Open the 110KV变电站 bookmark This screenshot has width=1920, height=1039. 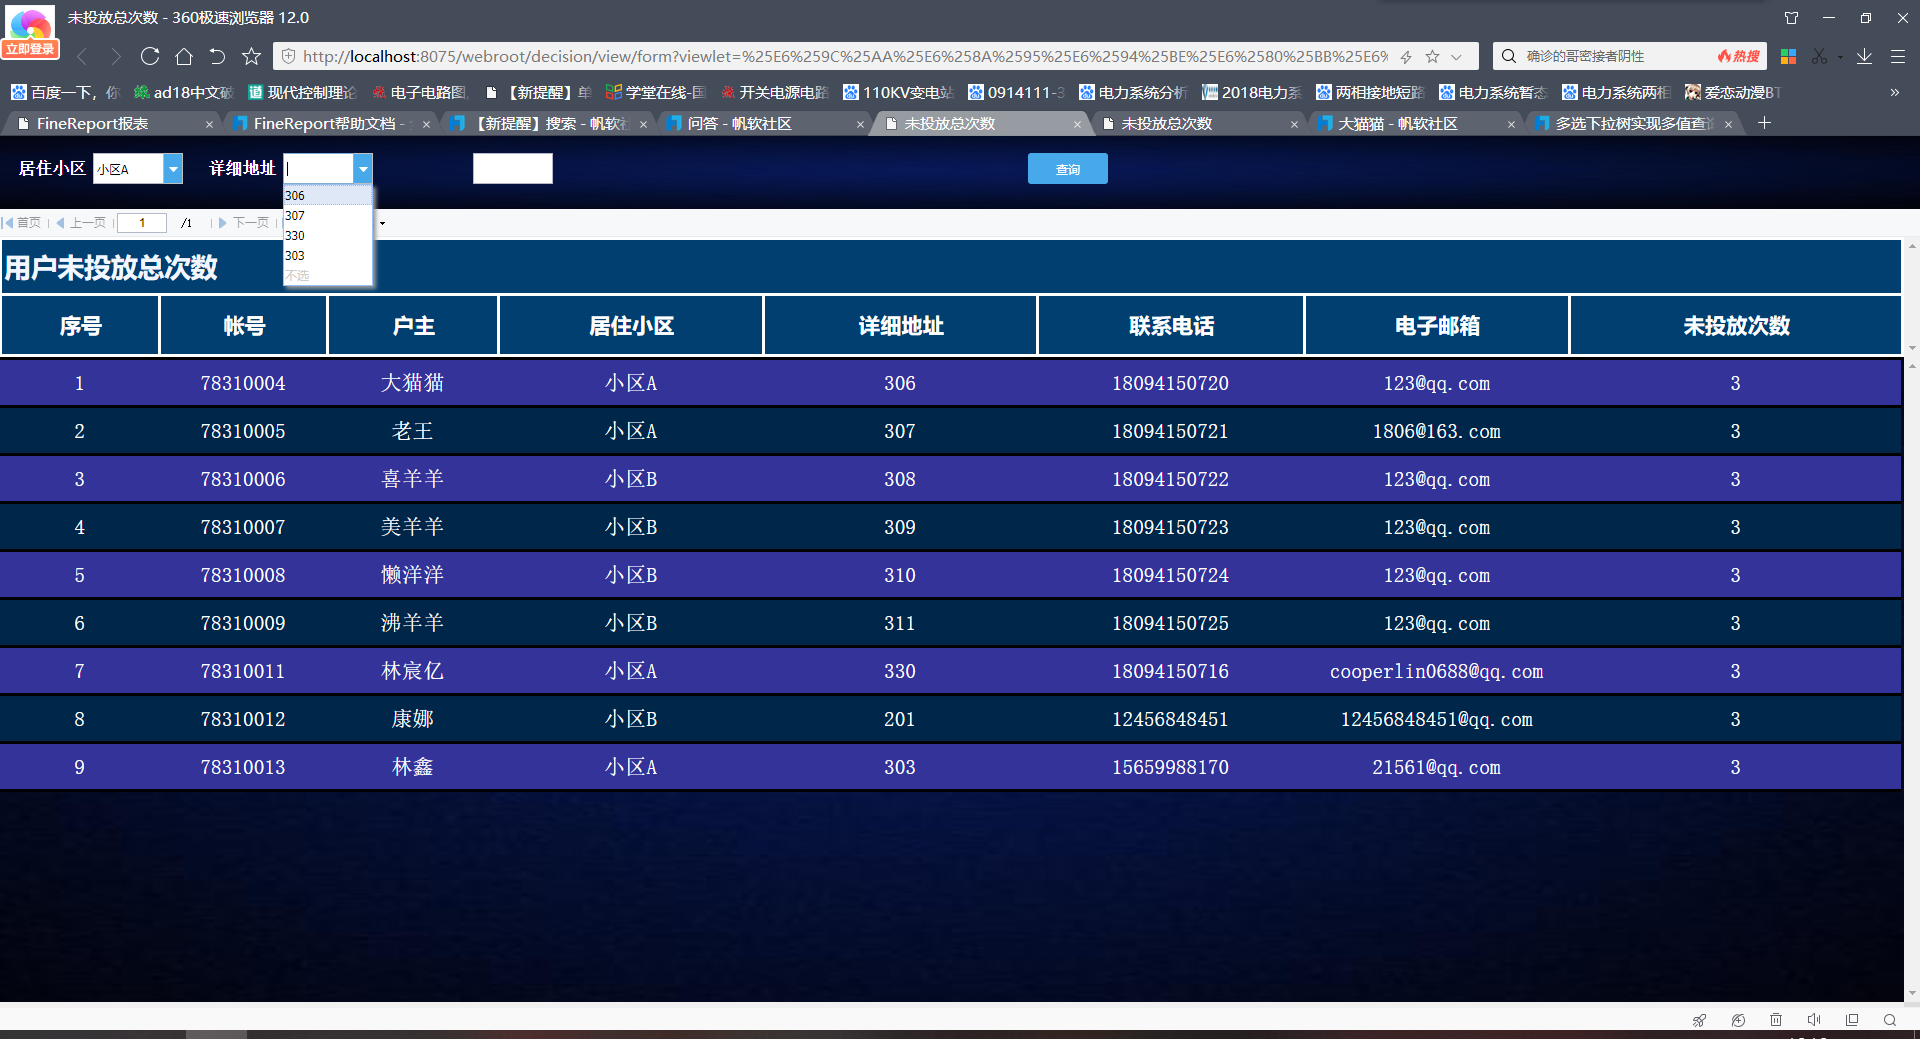pyautogui.click(x=898, y=92)
